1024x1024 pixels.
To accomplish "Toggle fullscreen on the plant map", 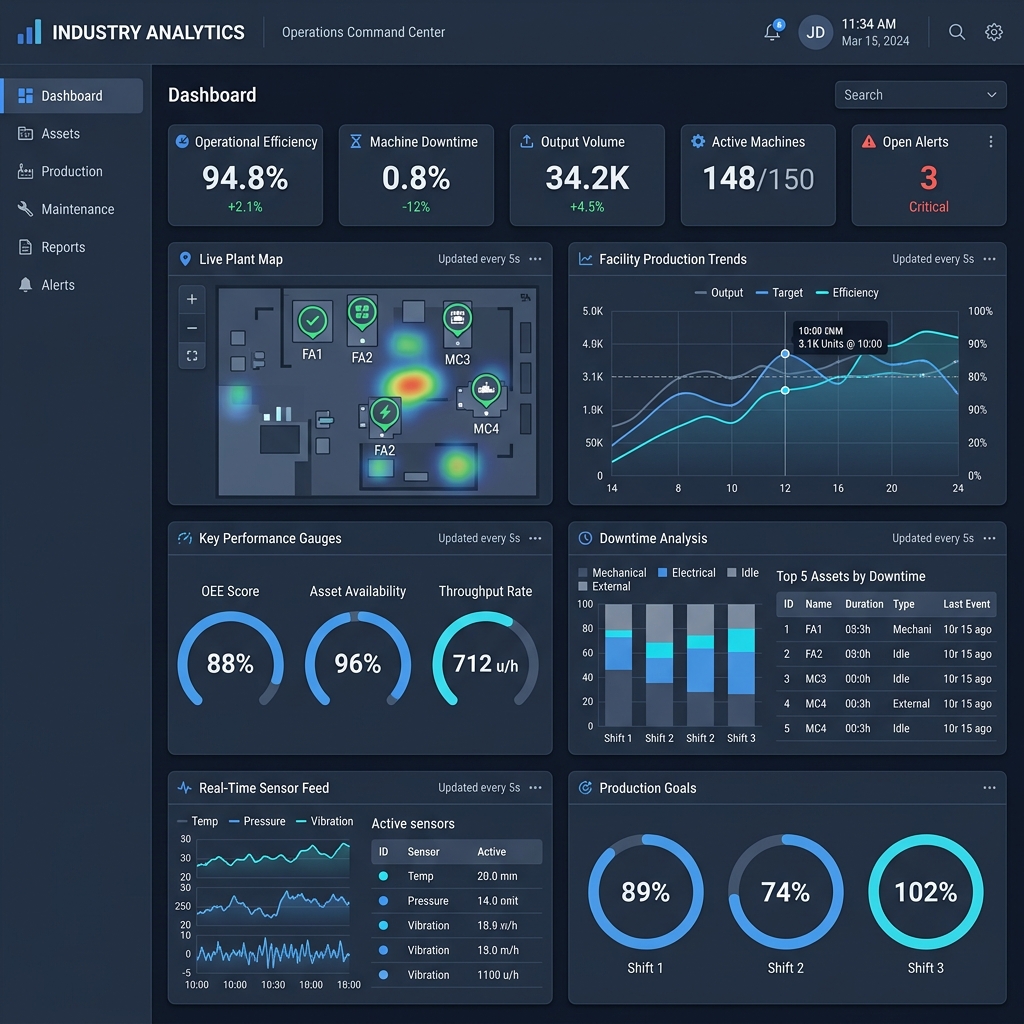I will 192,356.
